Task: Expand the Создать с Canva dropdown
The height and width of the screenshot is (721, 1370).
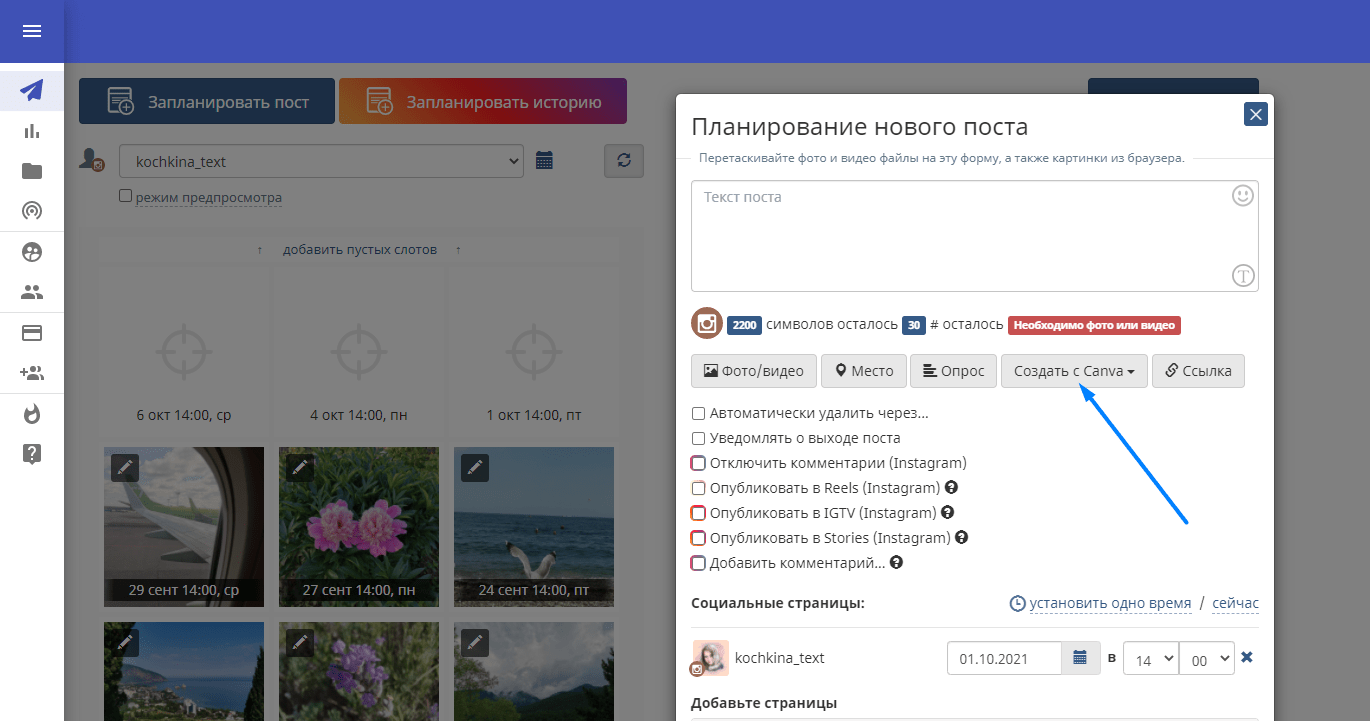Action: pos(1074,371)
